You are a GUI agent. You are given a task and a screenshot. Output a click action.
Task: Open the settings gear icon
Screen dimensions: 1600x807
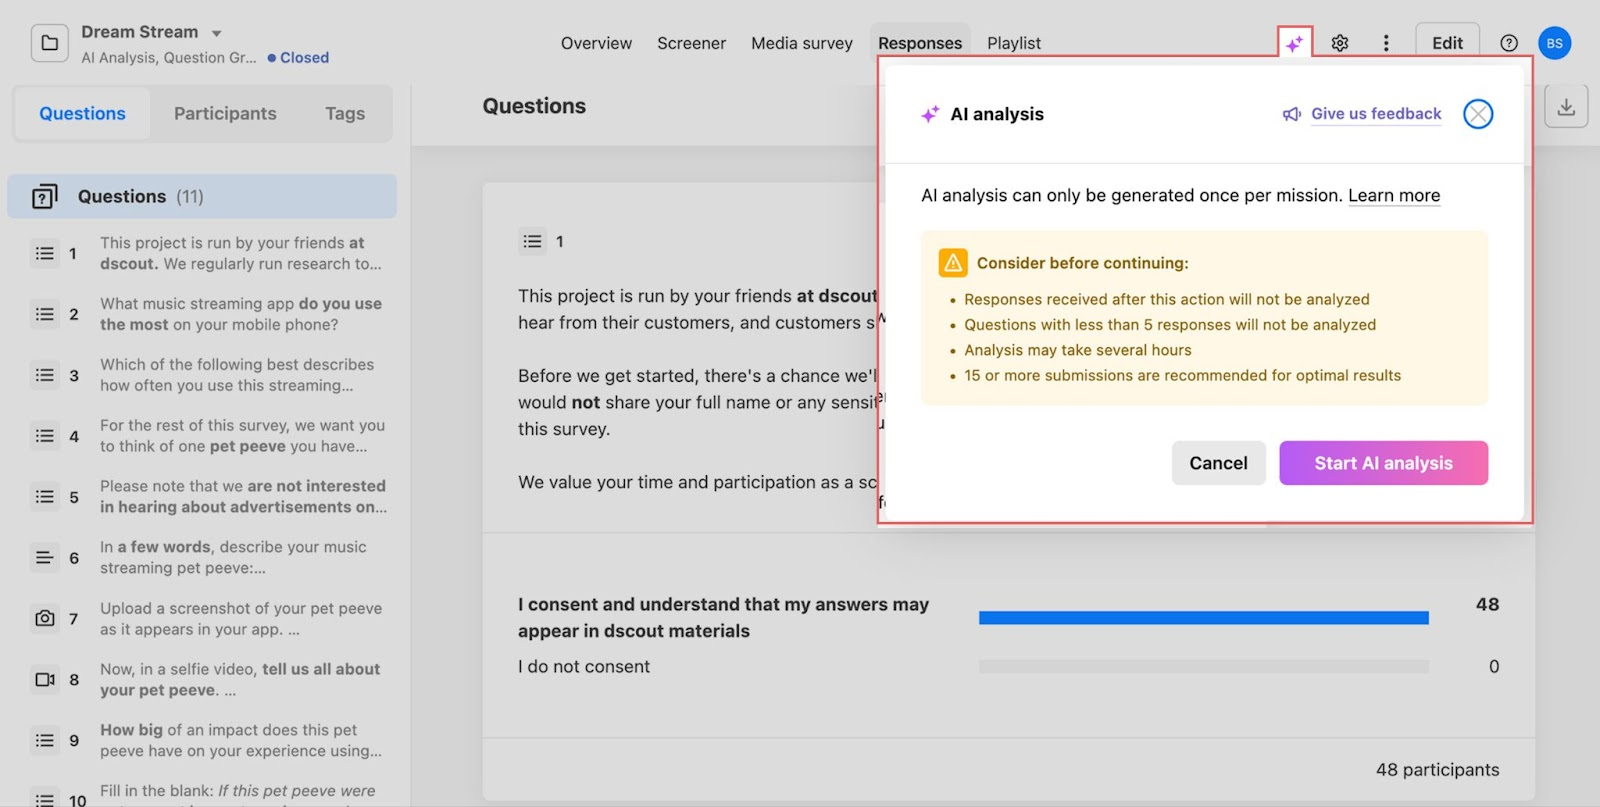[1340, 43]
